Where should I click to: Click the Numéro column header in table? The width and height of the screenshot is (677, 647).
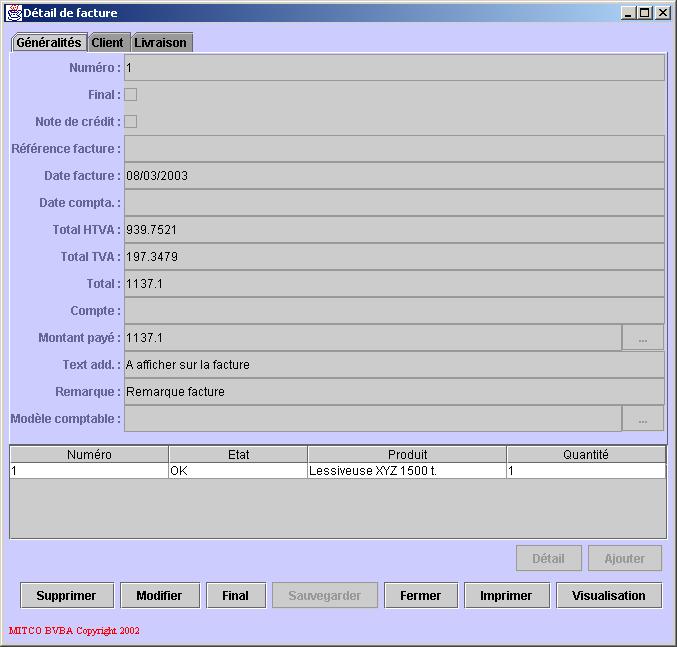click(89, 454)
